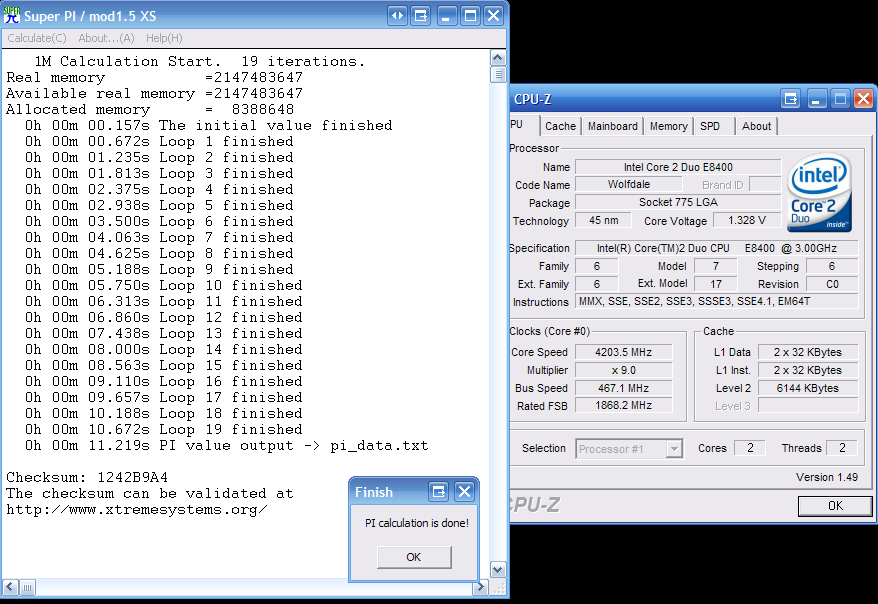Open the About tab in CPU-Z

tap(756, 127)
